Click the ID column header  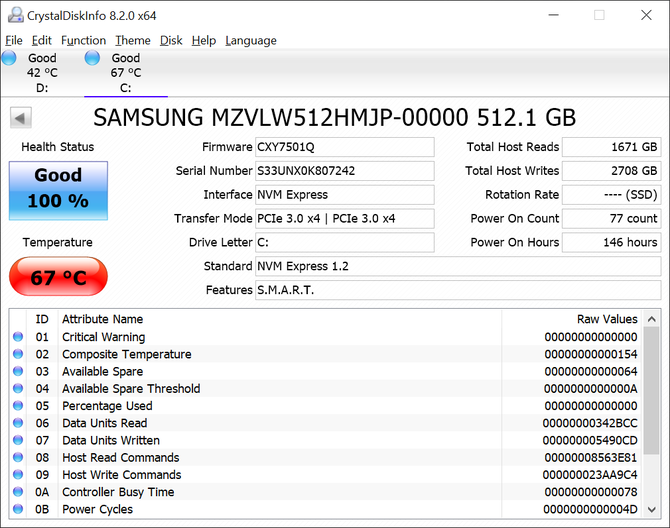pos(42,319)
